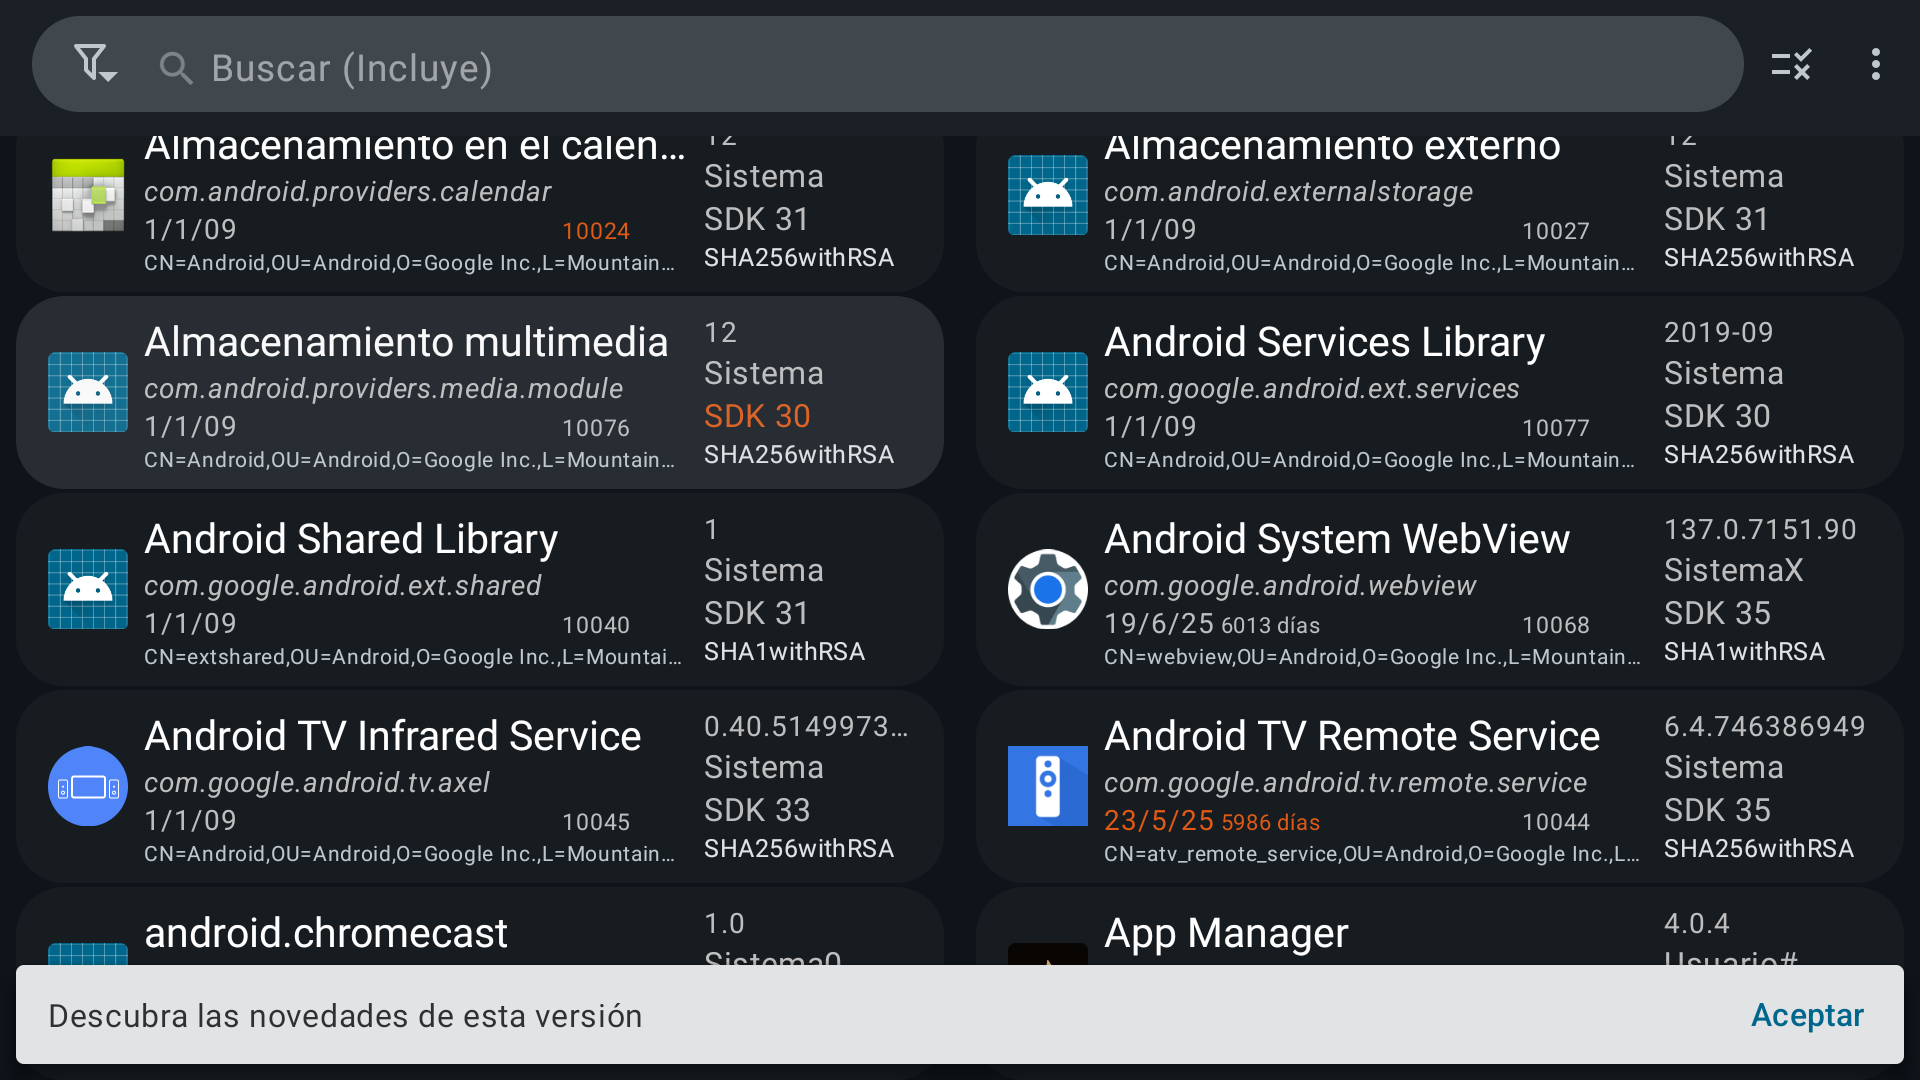Click UID 10045 on Infrared Service row
1920x1080 pixels.
pos(596,822)
